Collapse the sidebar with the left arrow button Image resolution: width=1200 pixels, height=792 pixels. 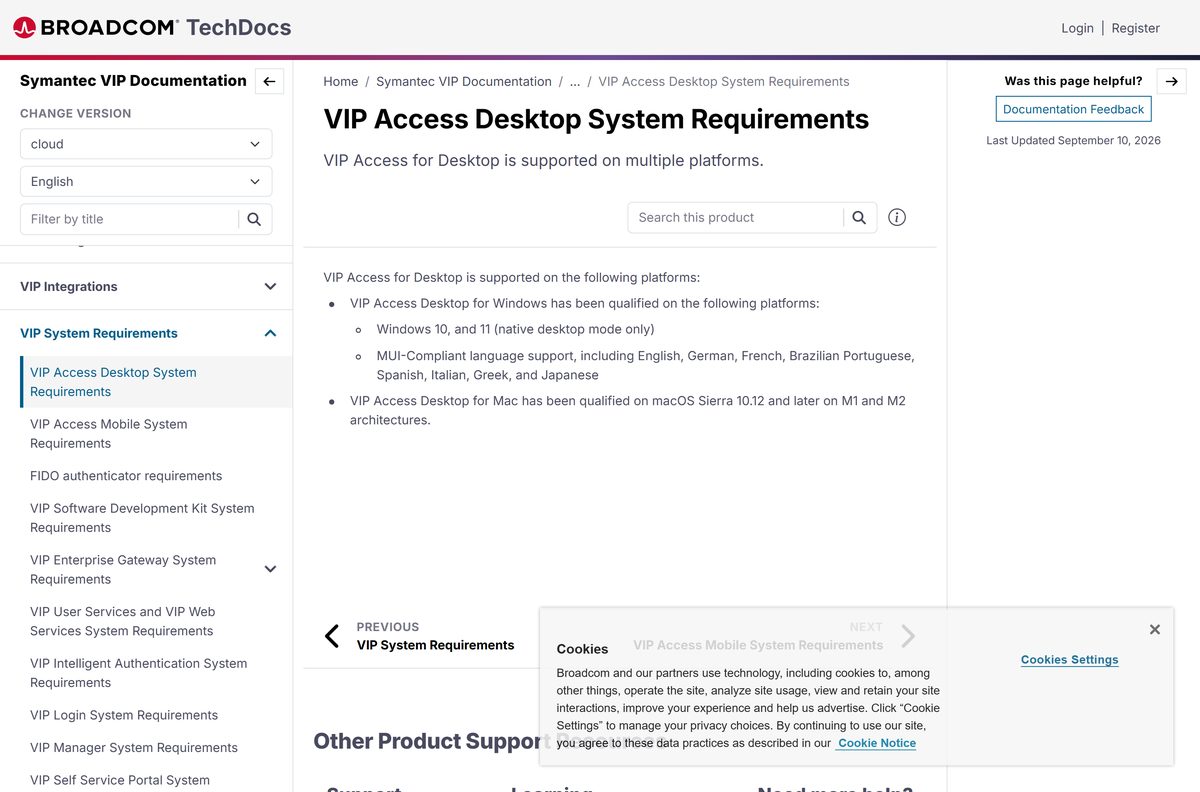point(269,82)
